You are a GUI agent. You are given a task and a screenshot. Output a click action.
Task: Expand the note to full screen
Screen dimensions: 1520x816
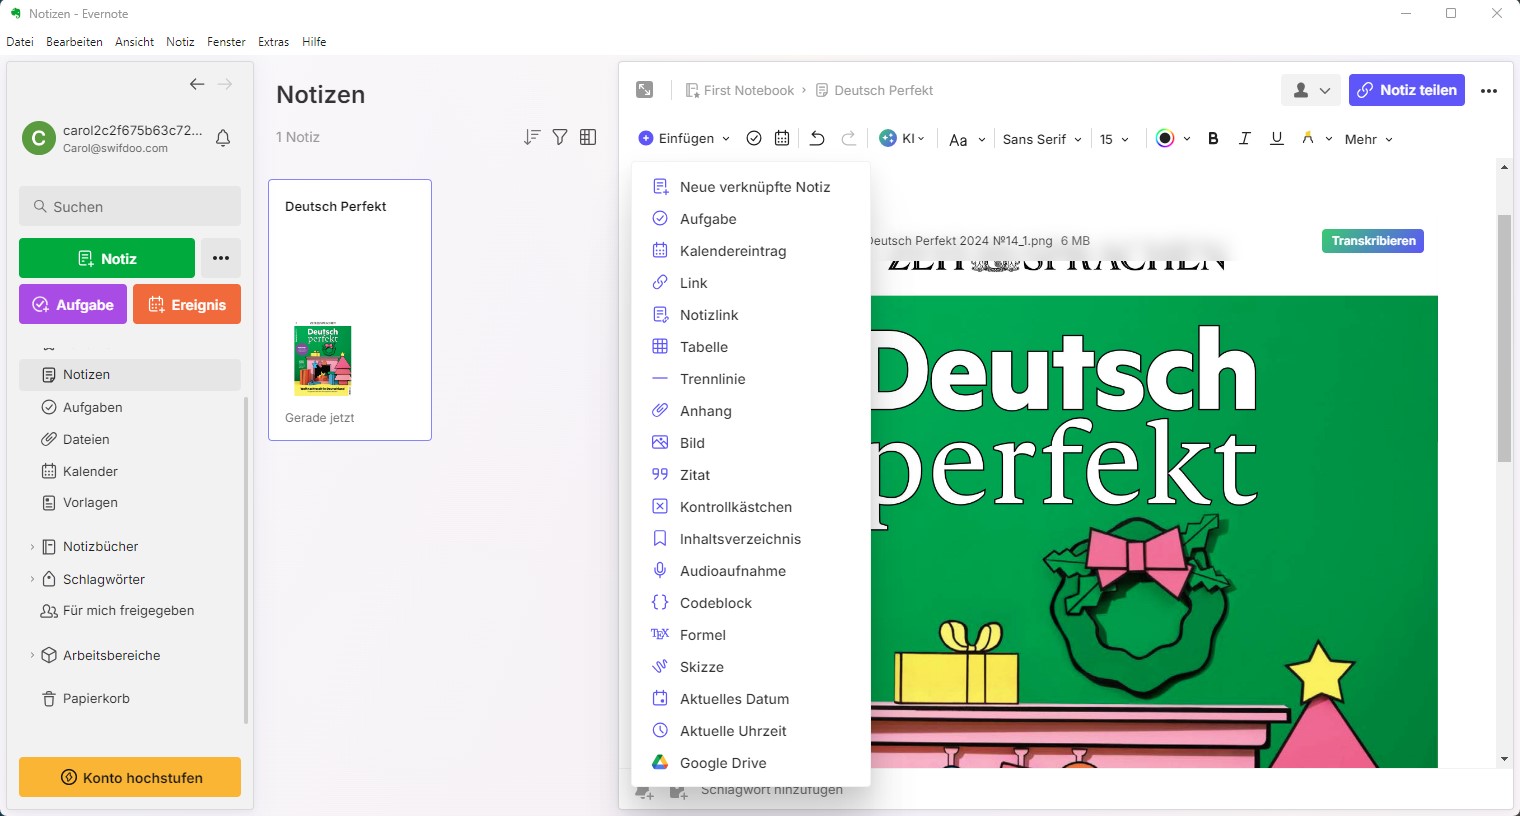(x=645, y=90)
